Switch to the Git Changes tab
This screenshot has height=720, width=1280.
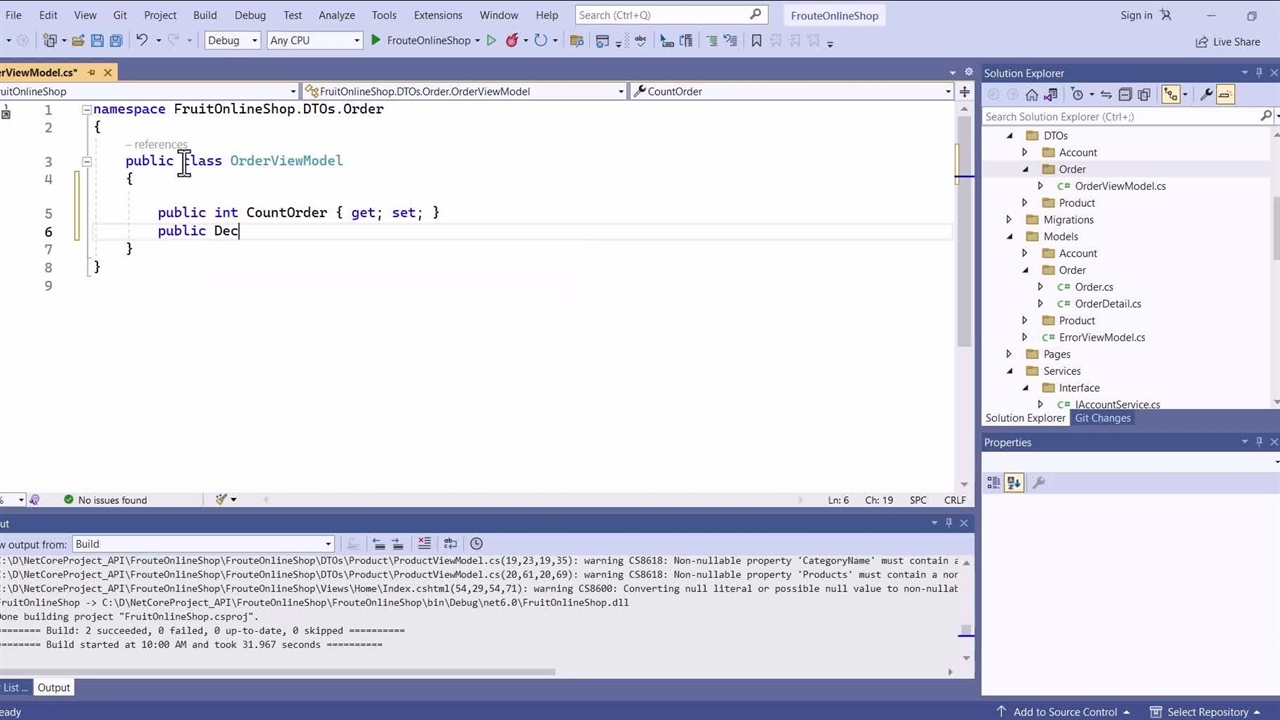coord(1102,418)
